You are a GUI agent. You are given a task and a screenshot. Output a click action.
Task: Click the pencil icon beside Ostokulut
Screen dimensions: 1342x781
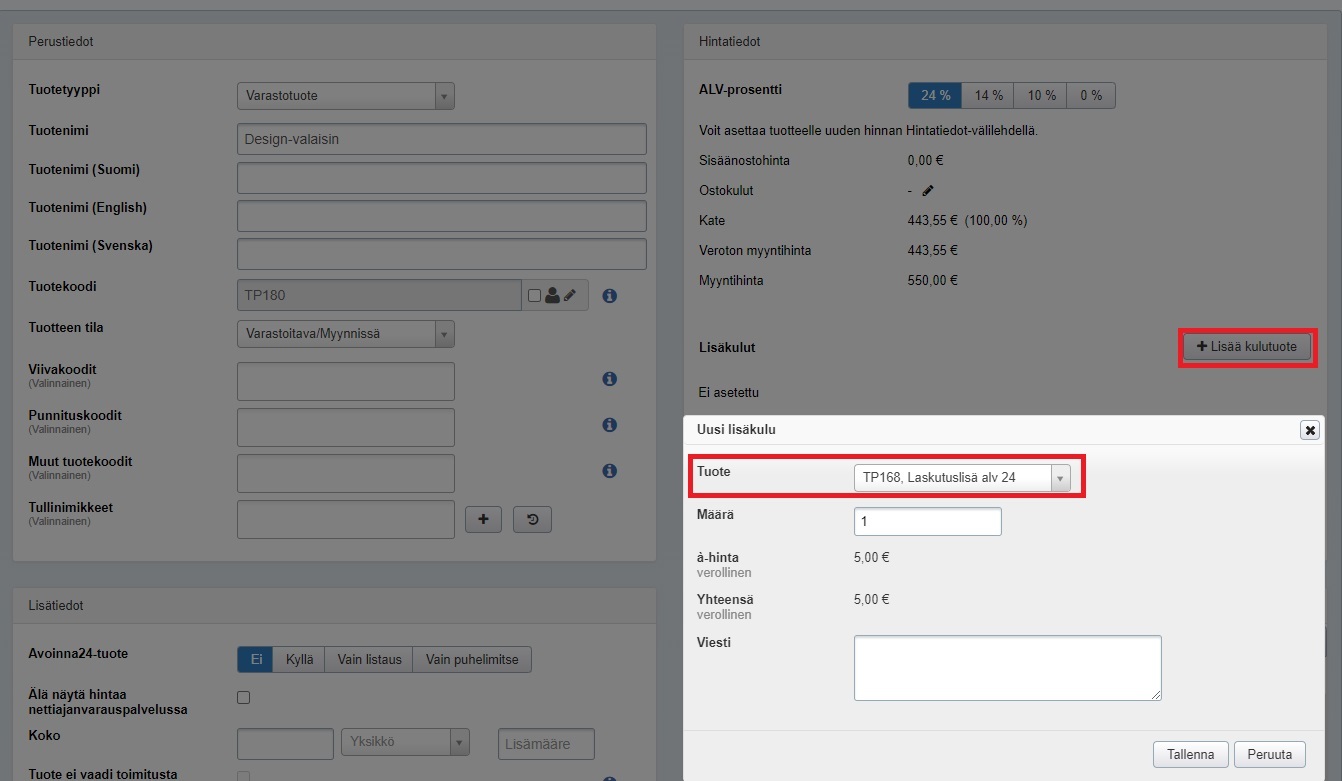(928, 190)
